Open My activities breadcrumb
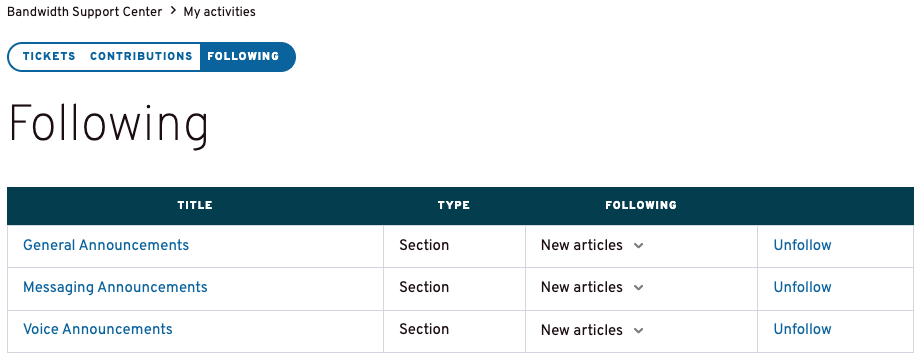This screenshot has height=360, width=920. (x=219, y=12)
